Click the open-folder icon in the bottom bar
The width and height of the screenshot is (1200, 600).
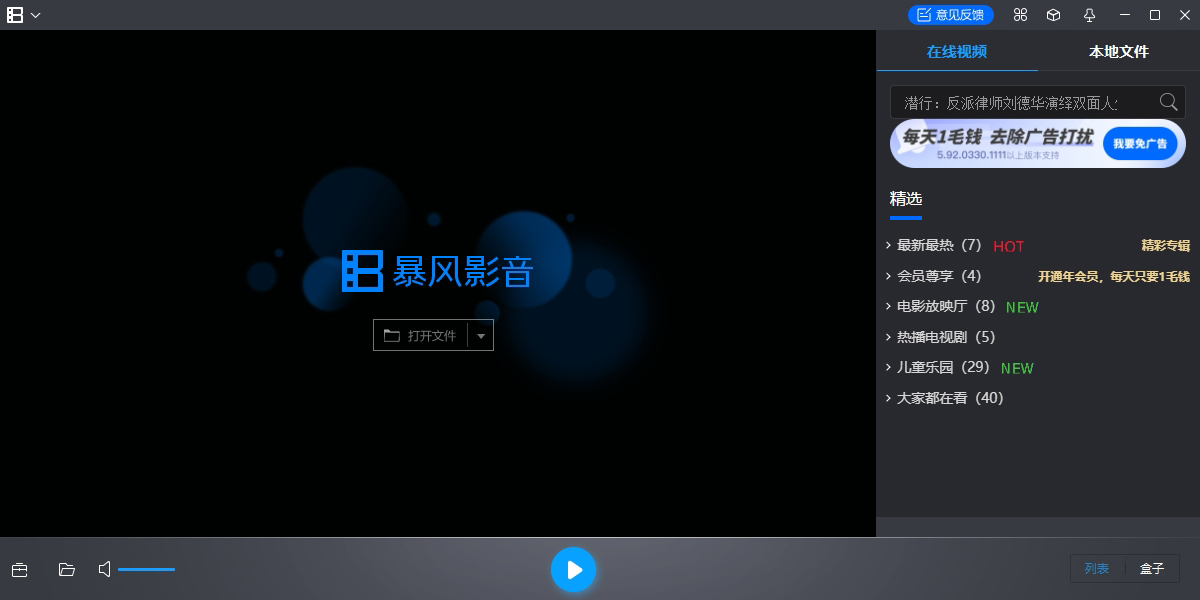coord(67,570)
